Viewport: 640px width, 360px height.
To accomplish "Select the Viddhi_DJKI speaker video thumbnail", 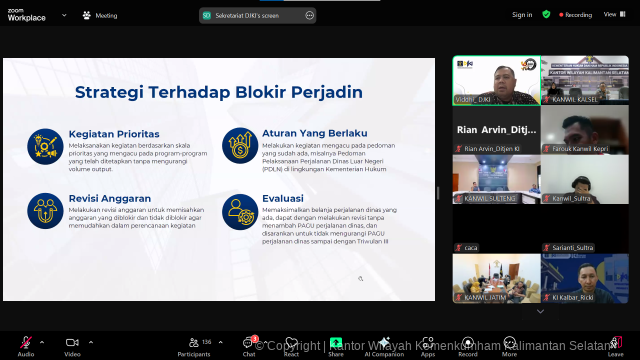I will tap(496, 81).
